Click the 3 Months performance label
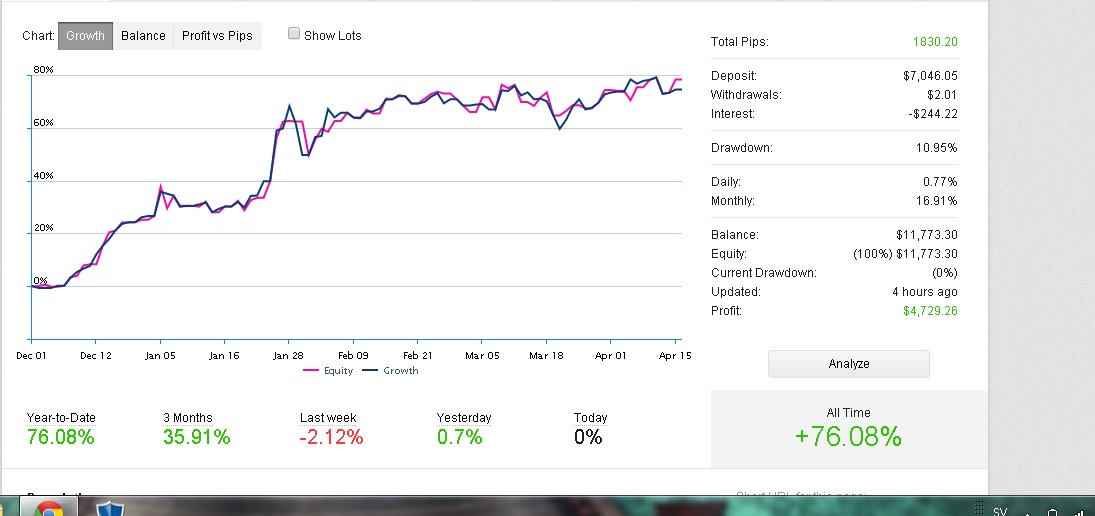1095x516 pixels. coord(187,418)
